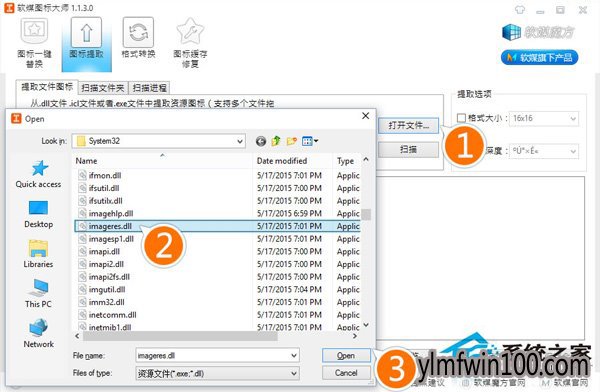
Task: Go up one folder level
Action: [x=276, y=141]
